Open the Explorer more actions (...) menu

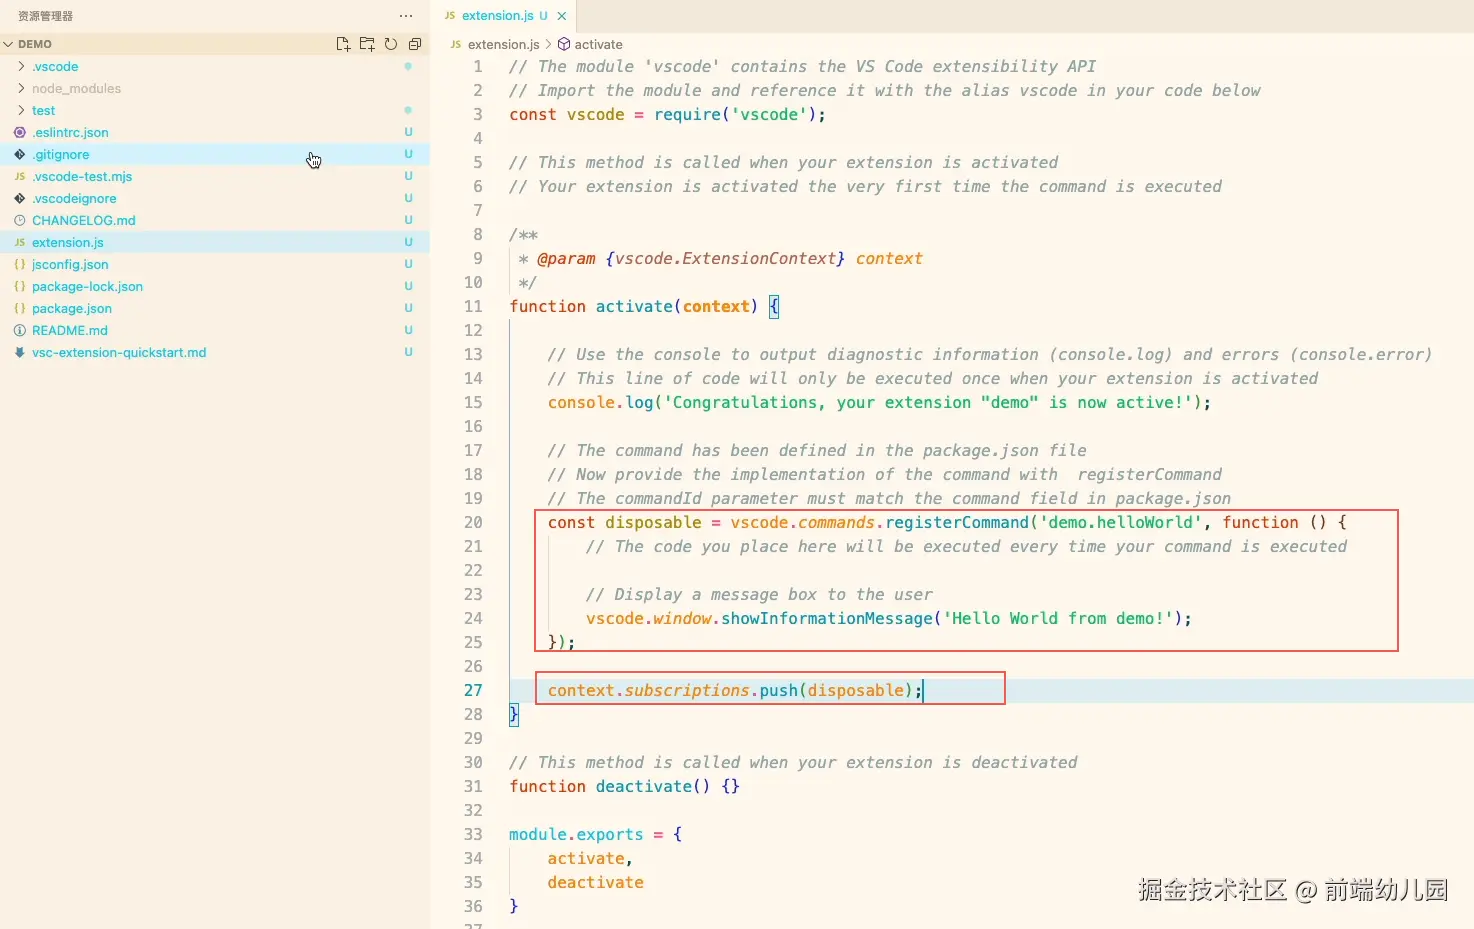tap(405, 16)
